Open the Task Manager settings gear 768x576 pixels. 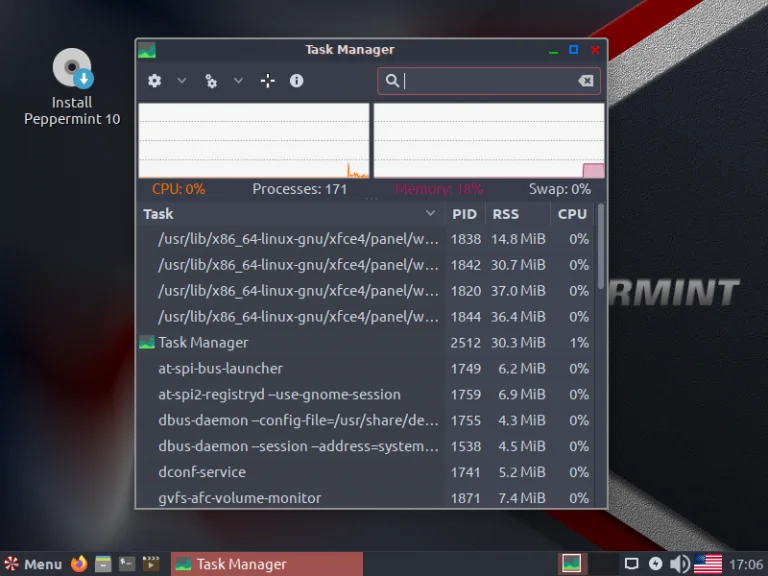[x=154, y=81]
